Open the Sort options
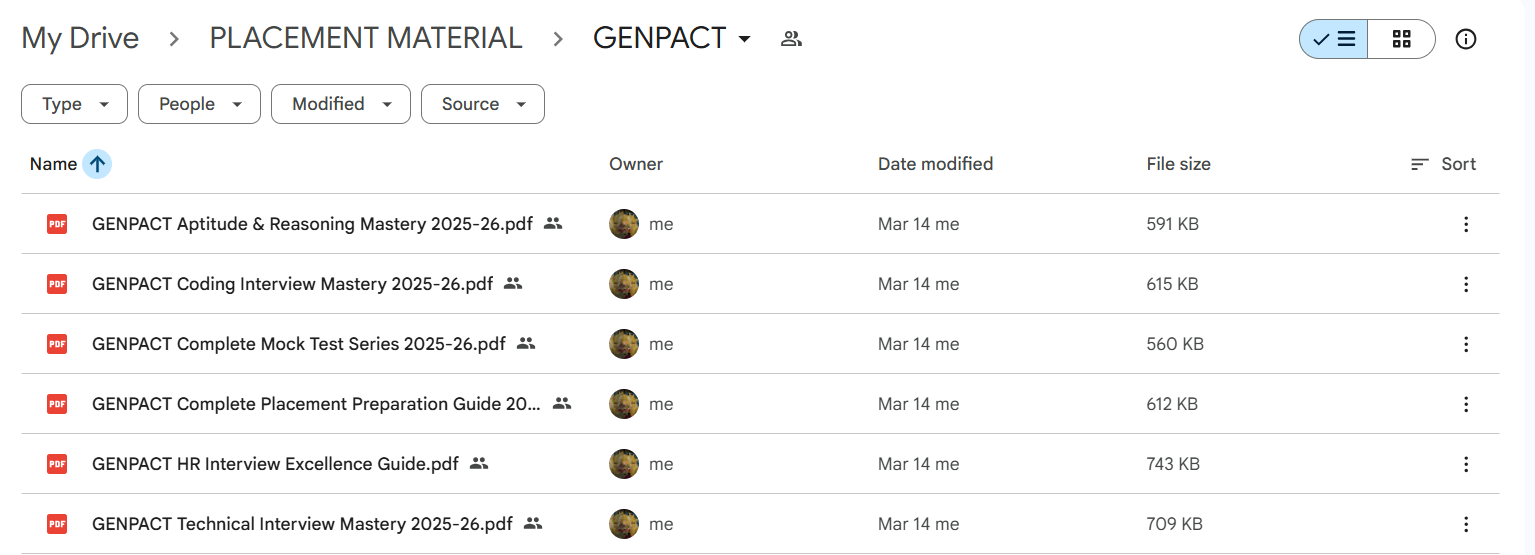Viewport: 1535px width, 555px height. 1443,164
